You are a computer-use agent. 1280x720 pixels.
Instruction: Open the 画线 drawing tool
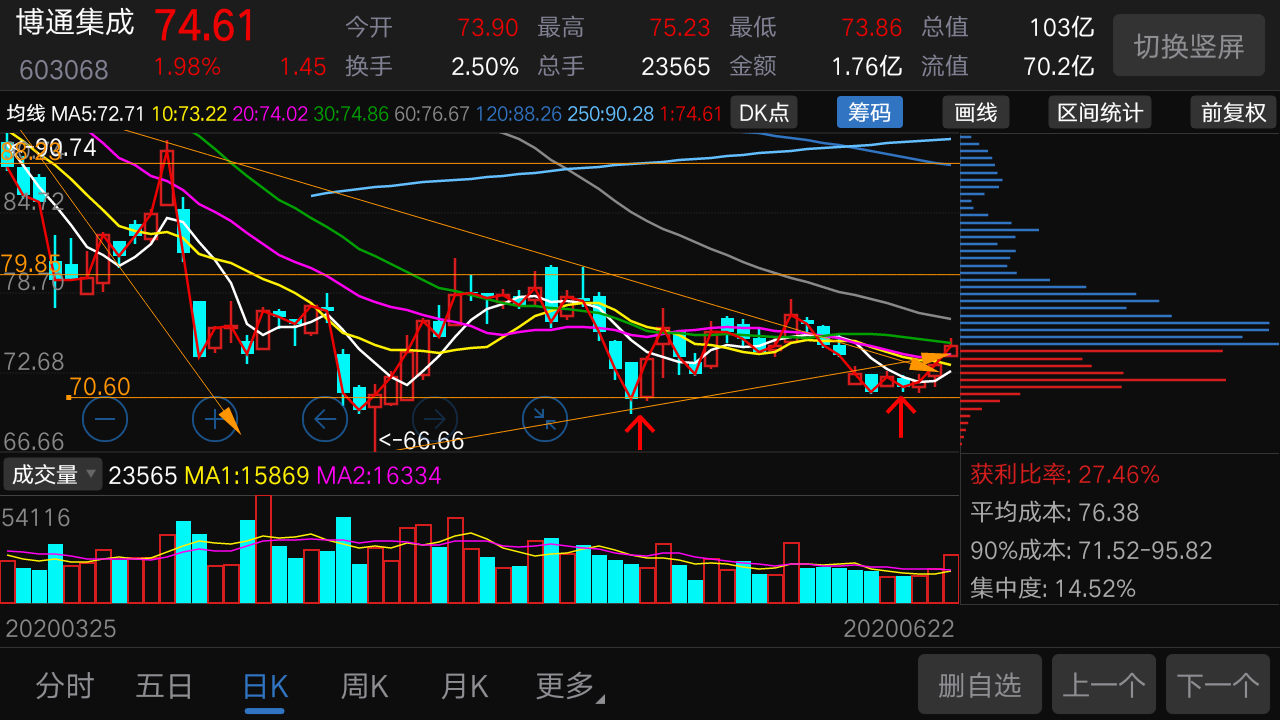click(976, 113)
